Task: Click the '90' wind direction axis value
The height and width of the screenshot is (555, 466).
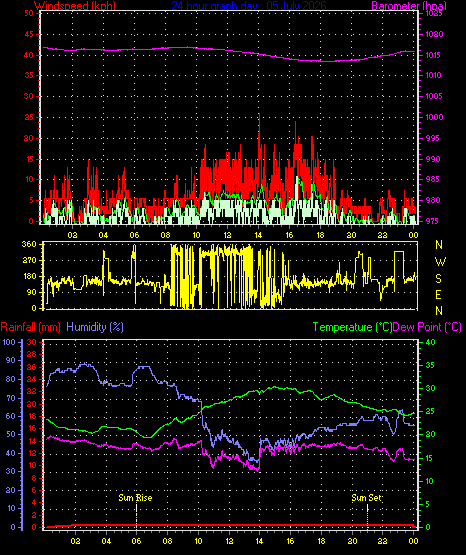Action: click(31, 292)
